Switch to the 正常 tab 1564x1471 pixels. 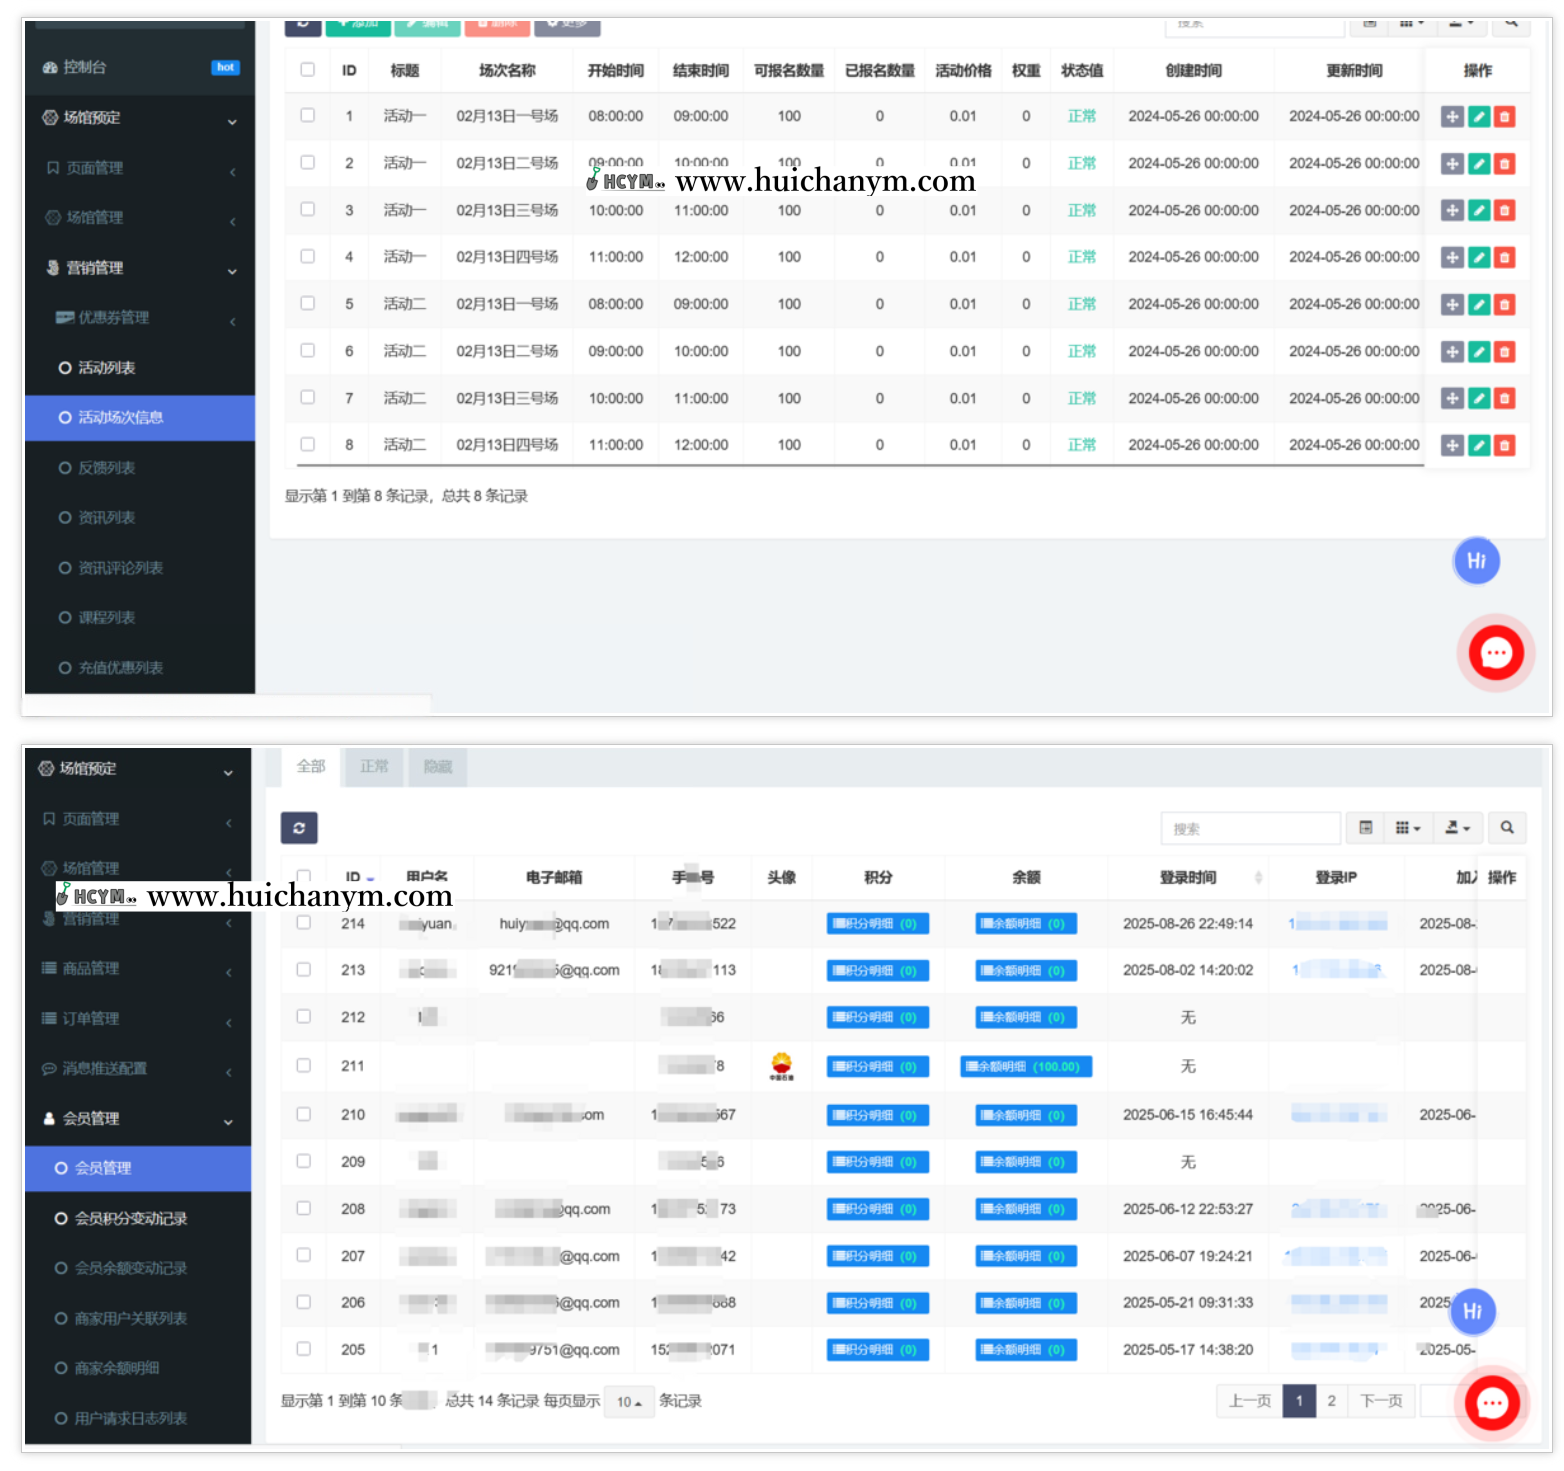pos(374,767)
